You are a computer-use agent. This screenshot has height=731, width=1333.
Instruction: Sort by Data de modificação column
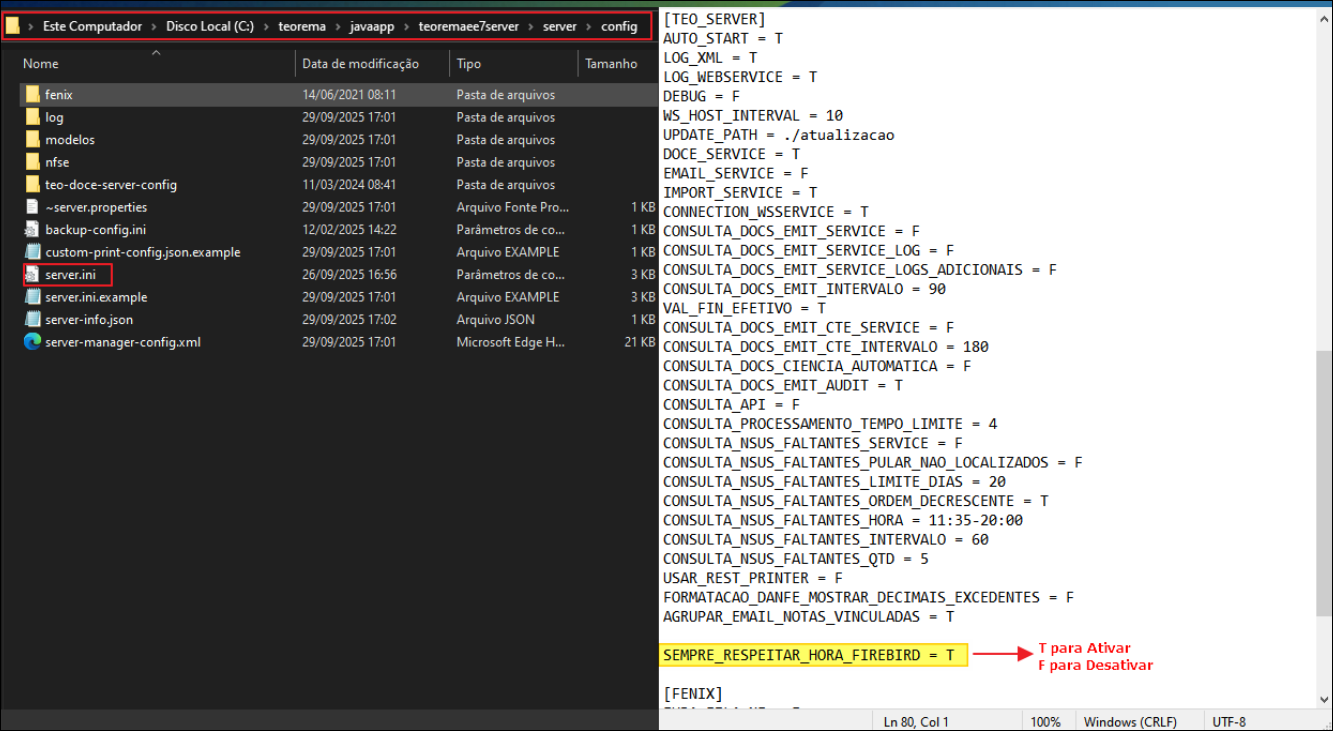coord(360,64)
